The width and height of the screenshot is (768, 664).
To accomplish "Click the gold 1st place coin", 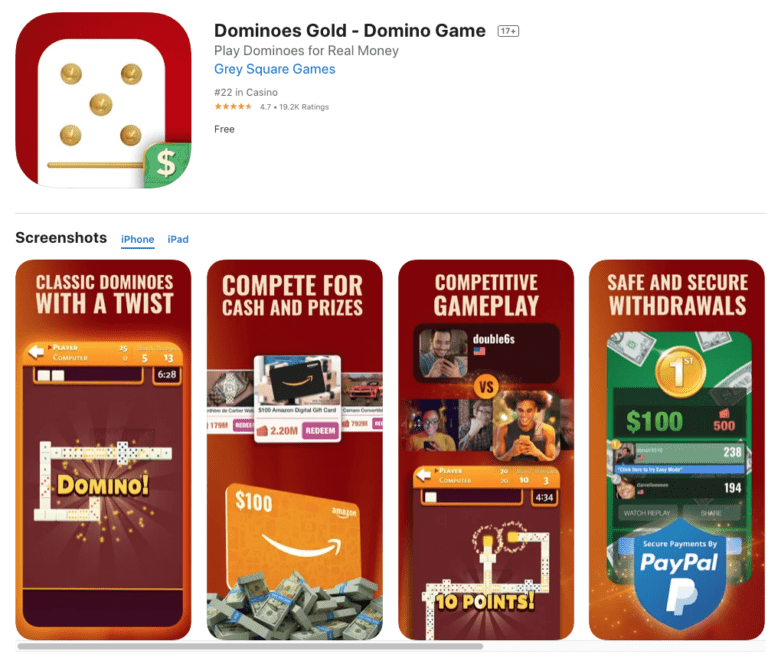I will (x=680, y=371).
